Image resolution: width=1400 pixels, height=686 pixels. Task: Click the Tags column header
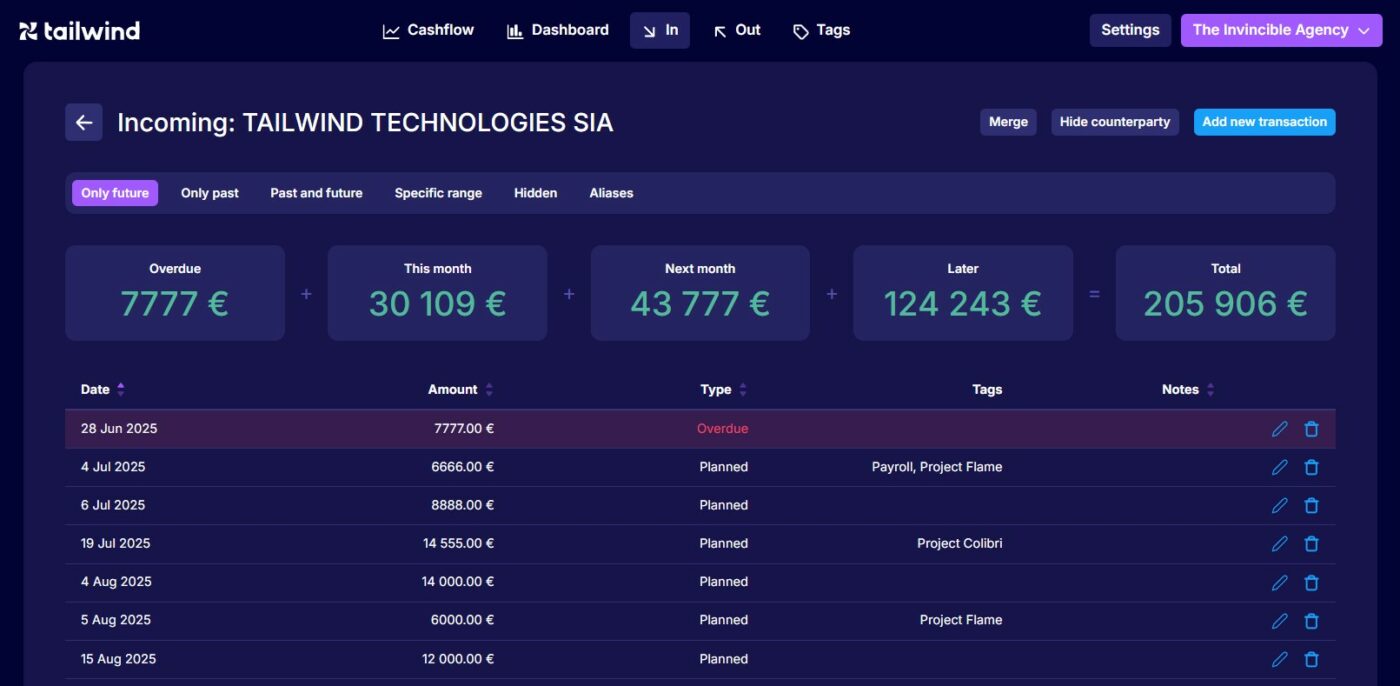click(987, 390)
